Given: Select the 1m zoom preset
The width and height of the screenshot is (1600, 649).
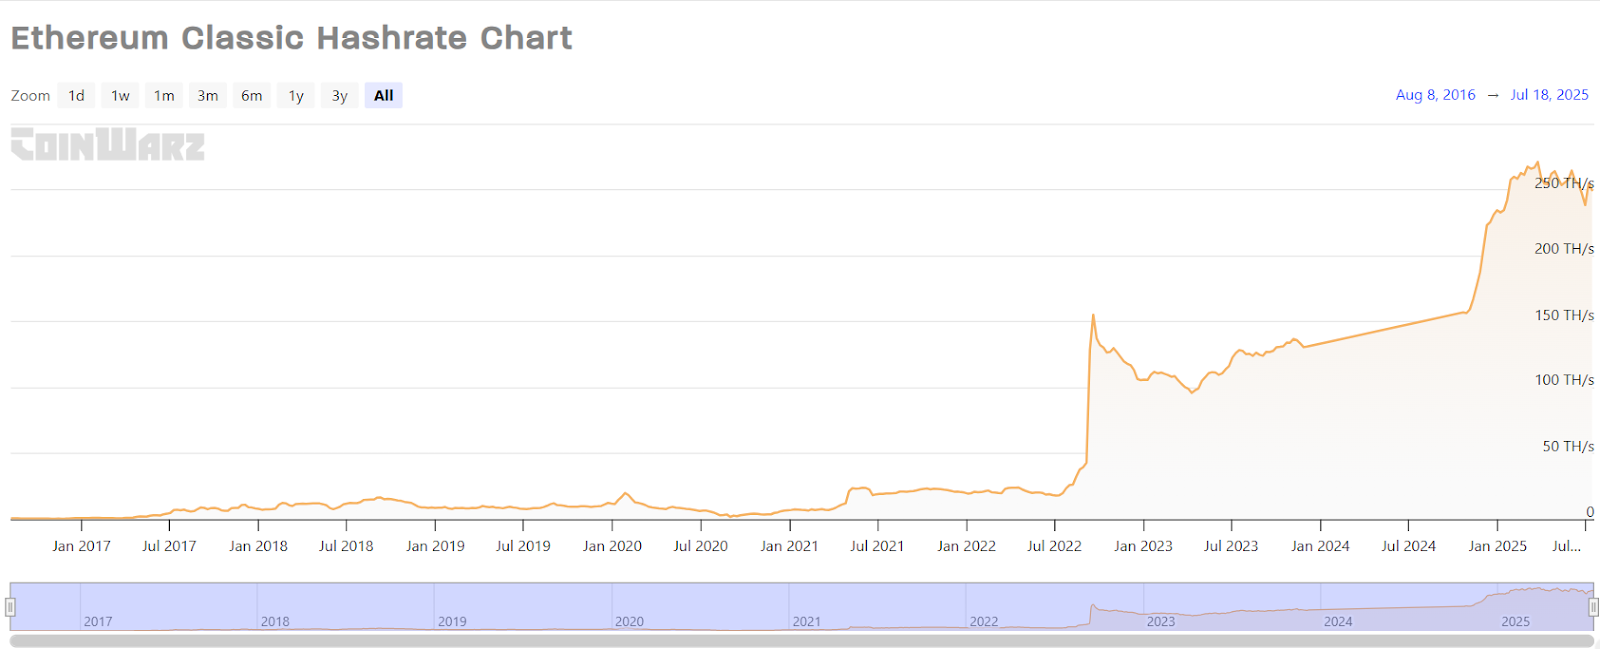Looking at the screenshot, I should pyautogui.click(x=163, y=95).
